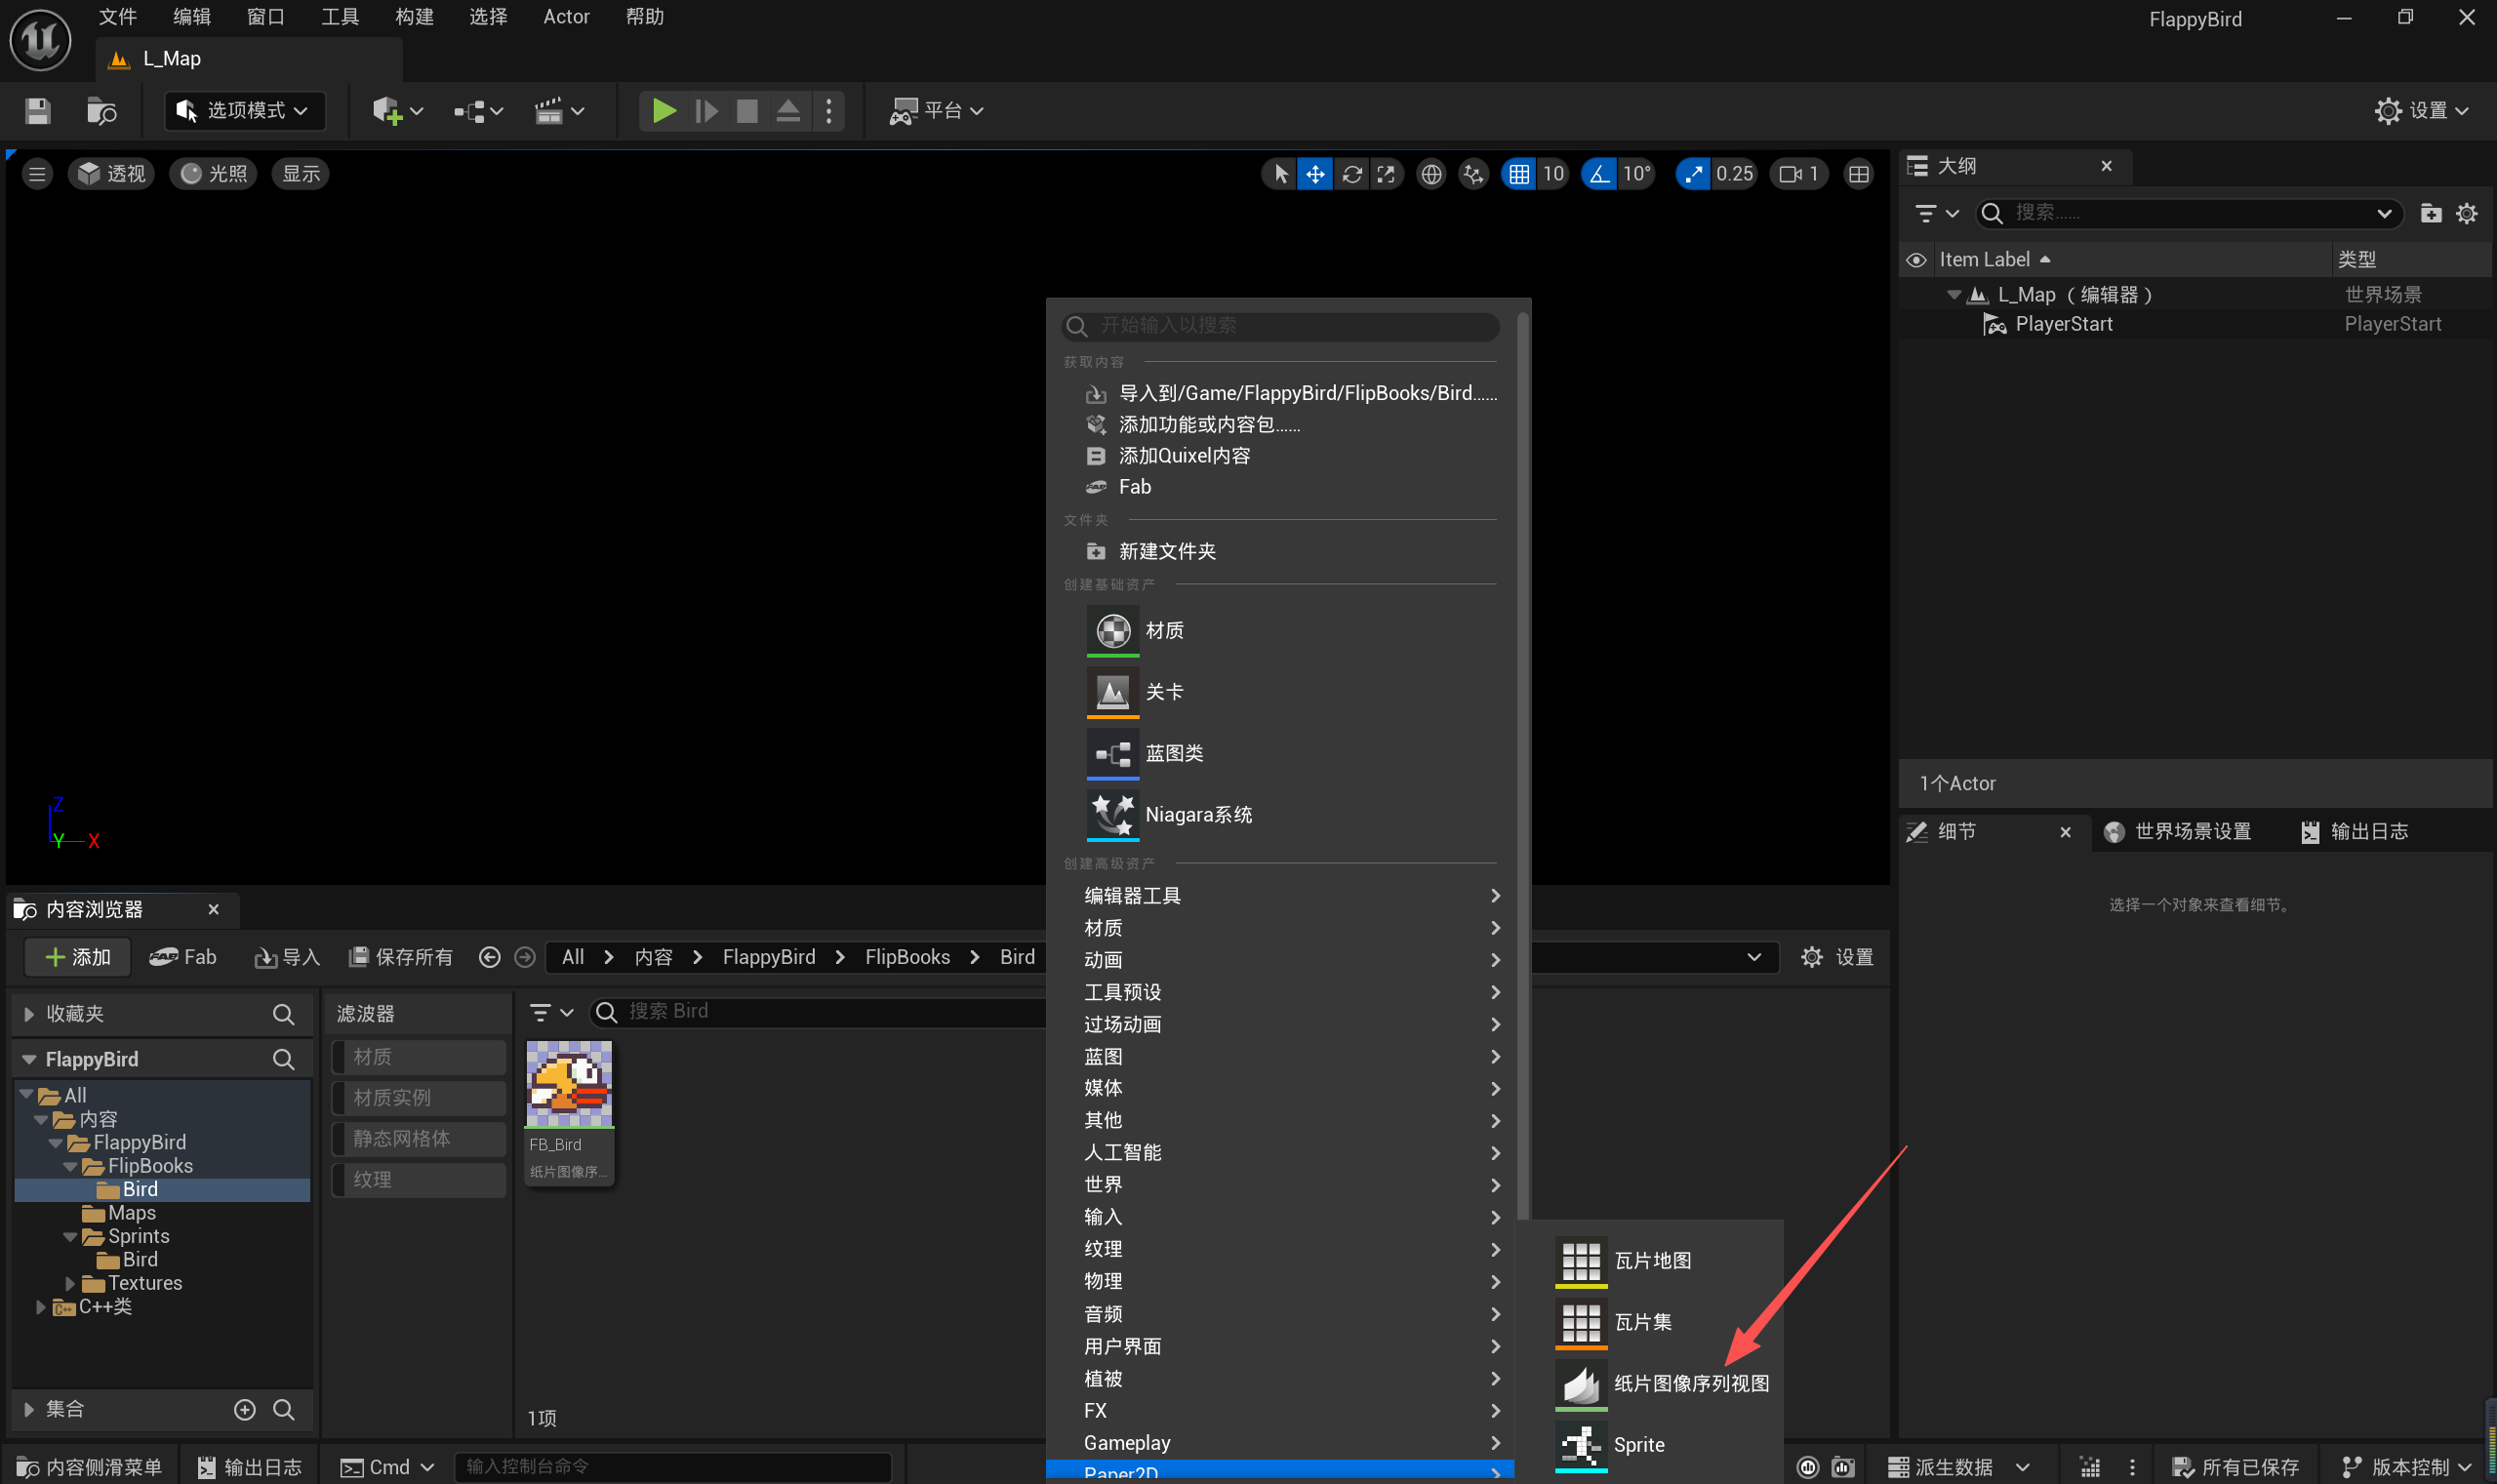
Task: Open the Blueprint class icon in add menu
Action: (1112, 753)
